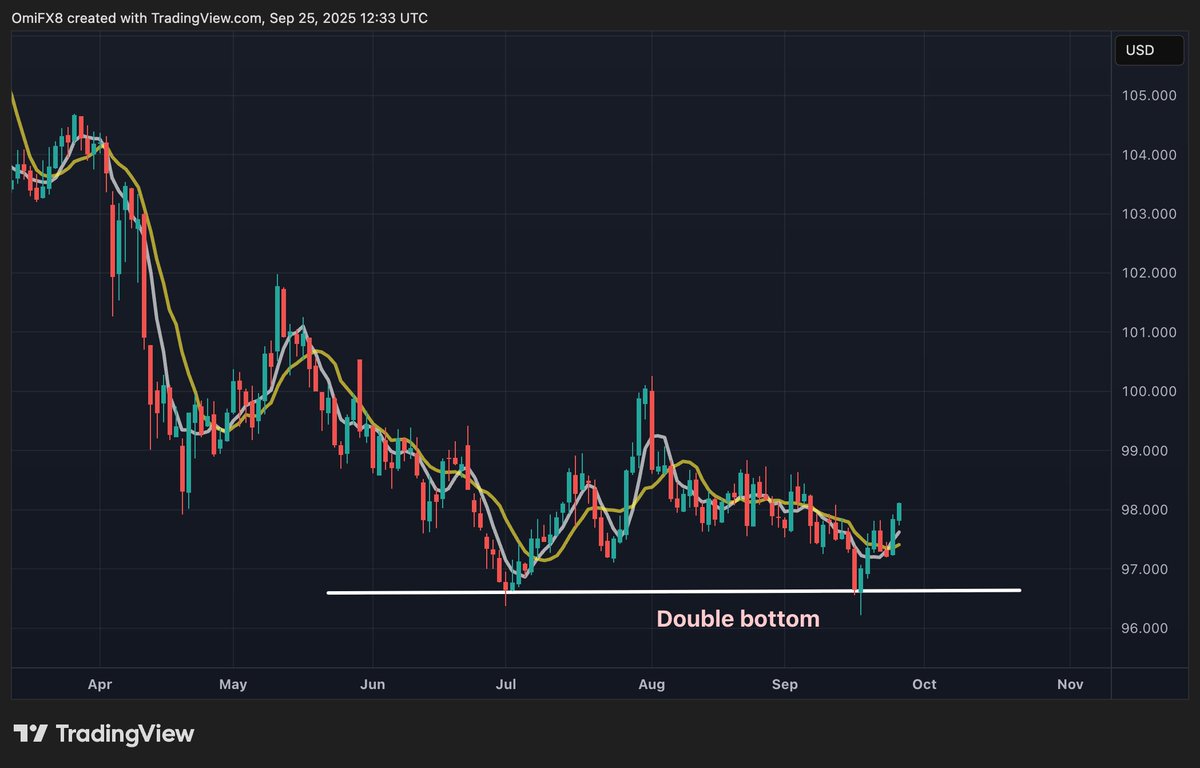This screenshot has height=768, width=1200.
Task: Click the May label on time axis
Action: [232, 685]
